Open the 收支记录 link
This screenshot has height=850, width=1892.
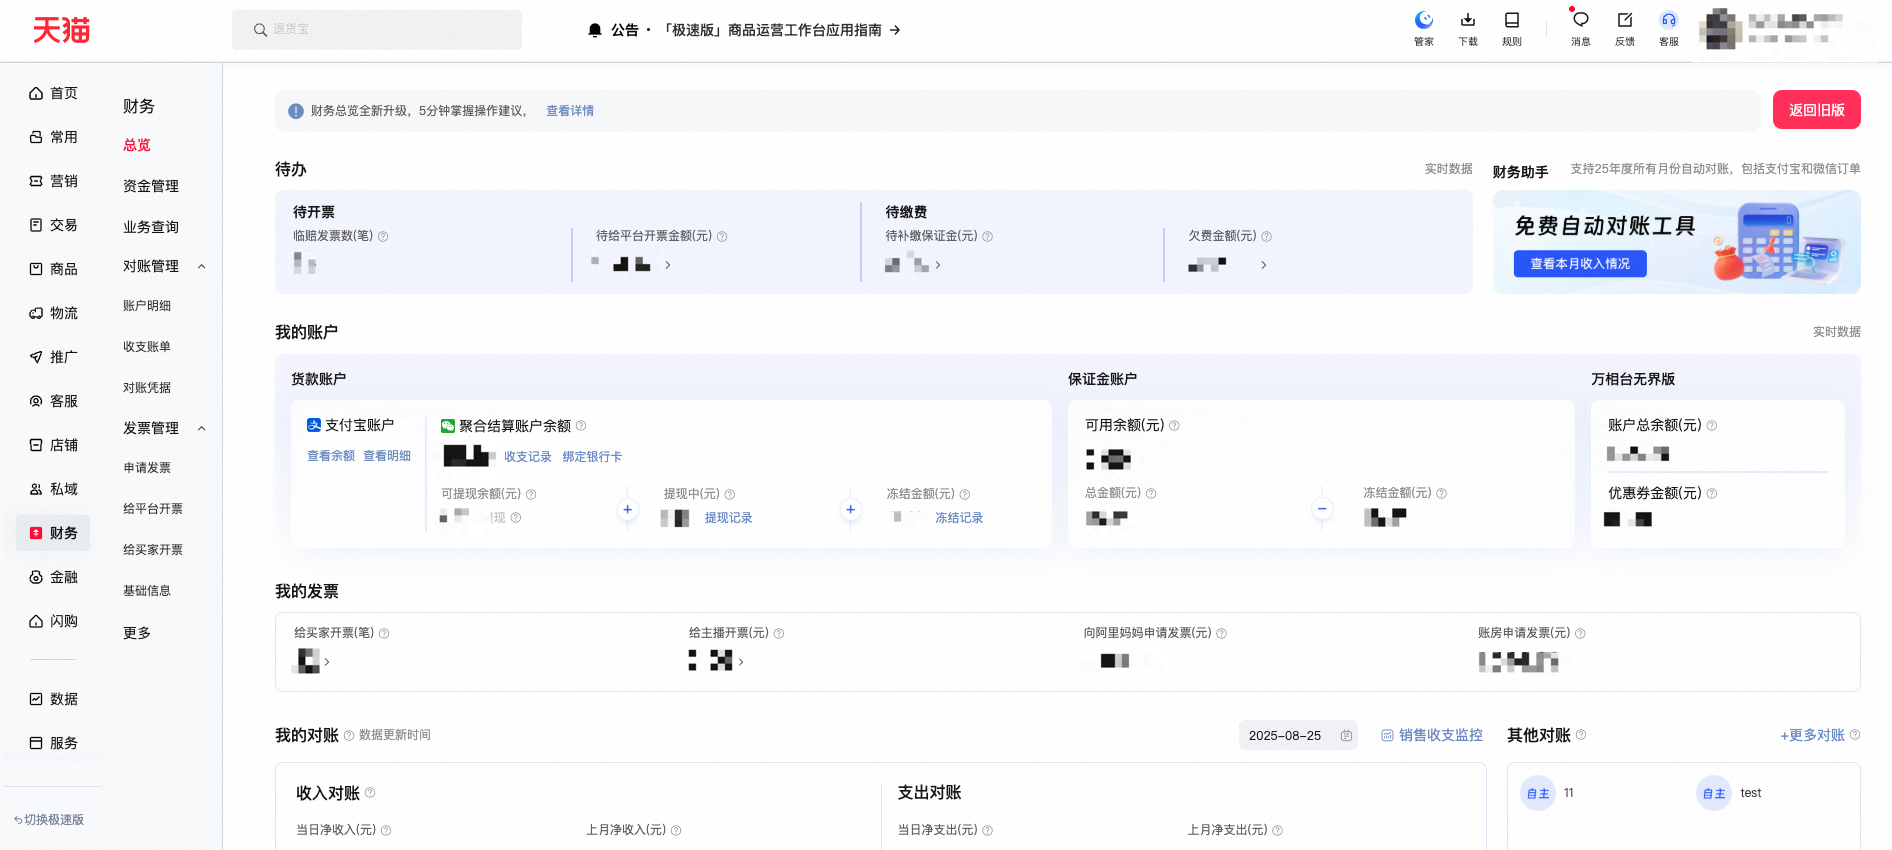[528, 457]
